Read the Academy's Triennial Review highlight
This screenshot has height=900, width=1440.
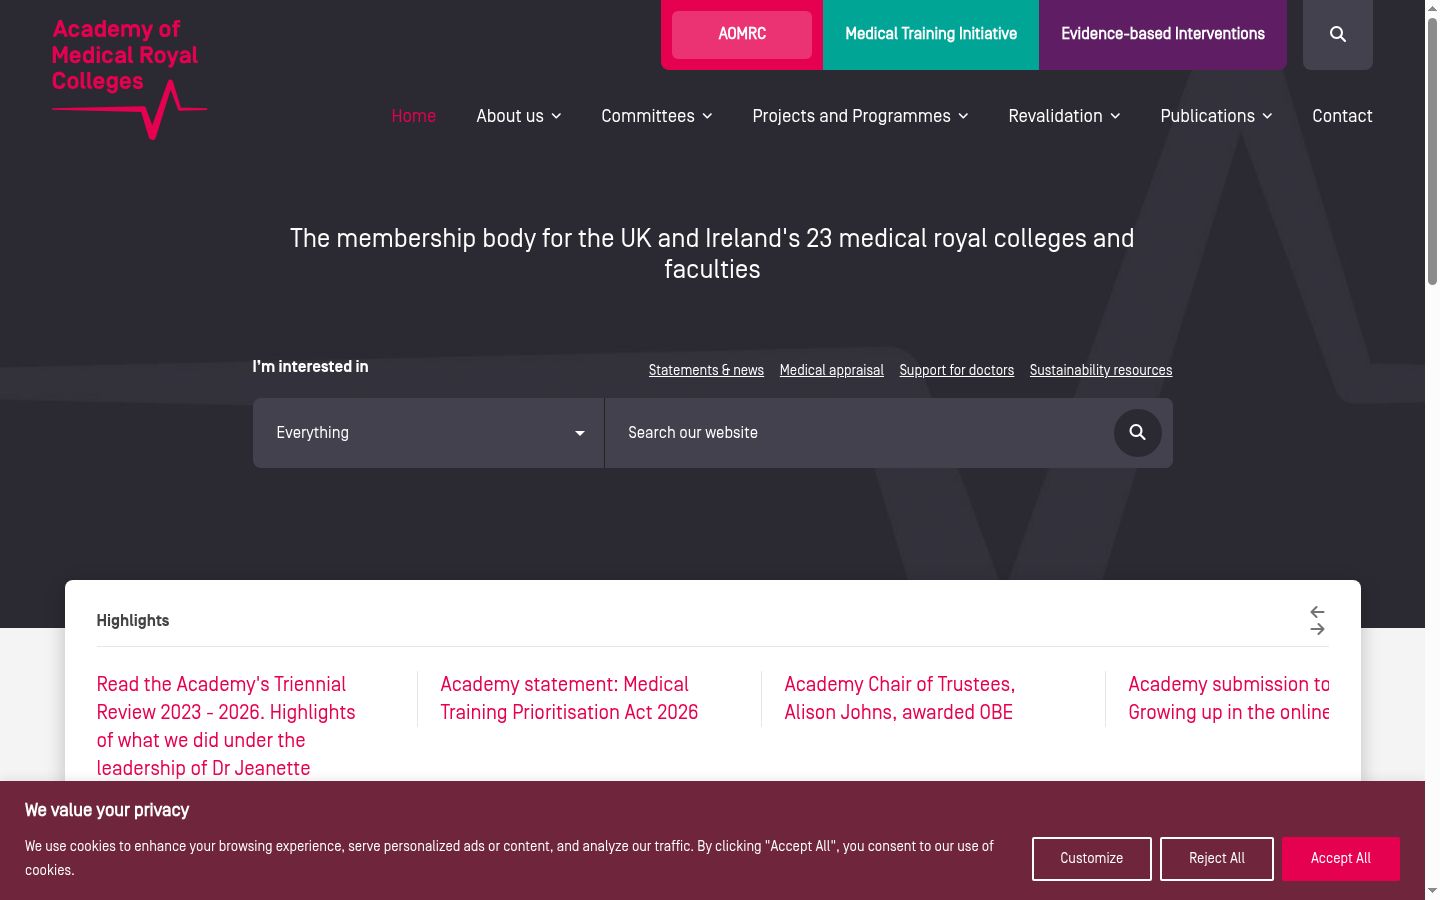pyautogui.click(x=226, y=726)
